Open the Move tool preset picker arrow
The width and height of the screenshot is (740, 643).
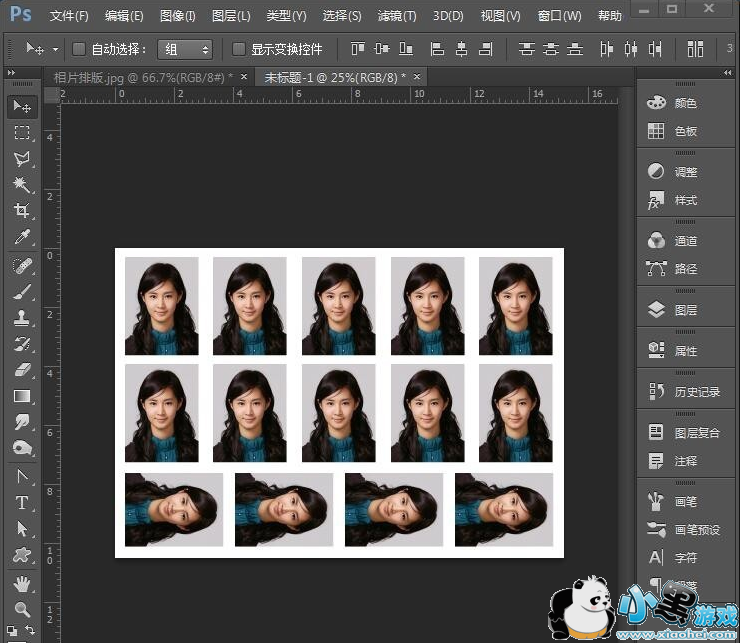click(x=55, y=49)
